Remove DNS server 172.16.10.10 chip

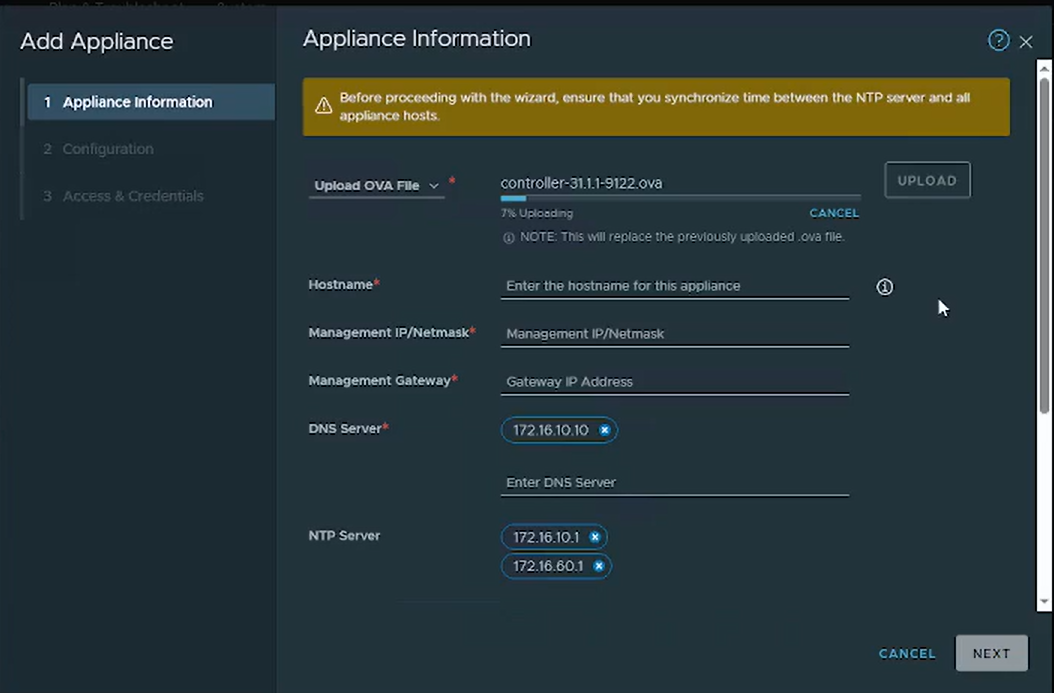(604, 430)
